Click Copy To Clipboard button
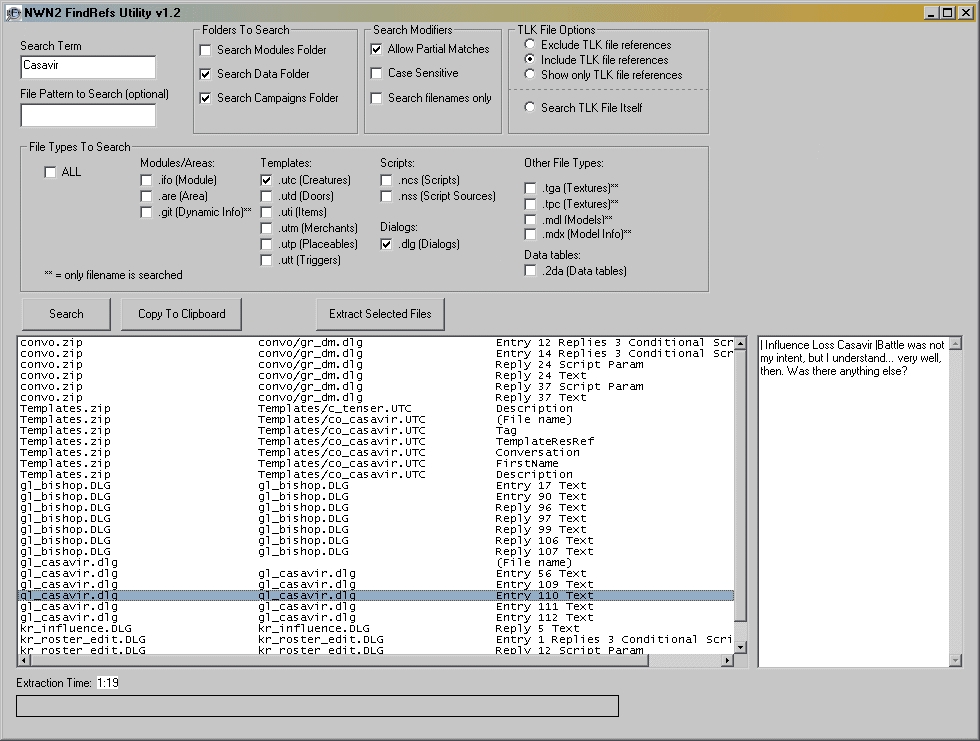980x741 pixels. [x=181, y=314]
